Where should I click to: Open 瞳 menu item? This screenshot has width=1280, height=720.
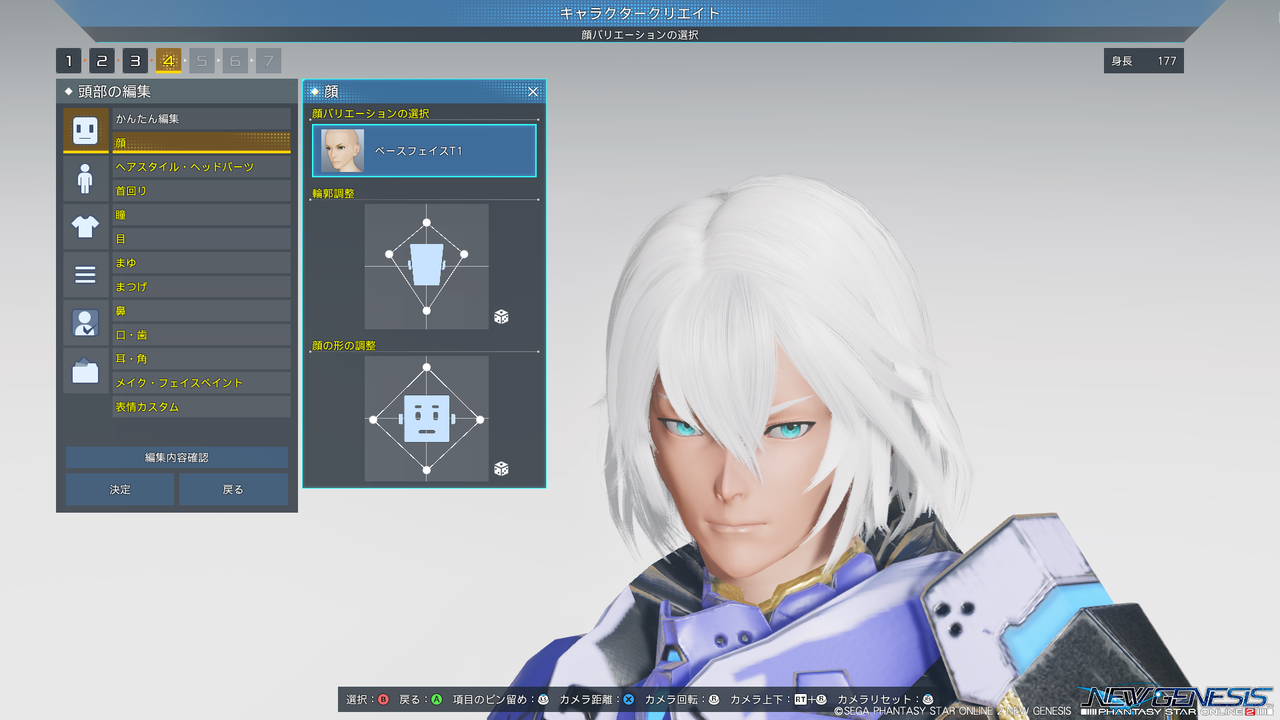coord(201,215)
